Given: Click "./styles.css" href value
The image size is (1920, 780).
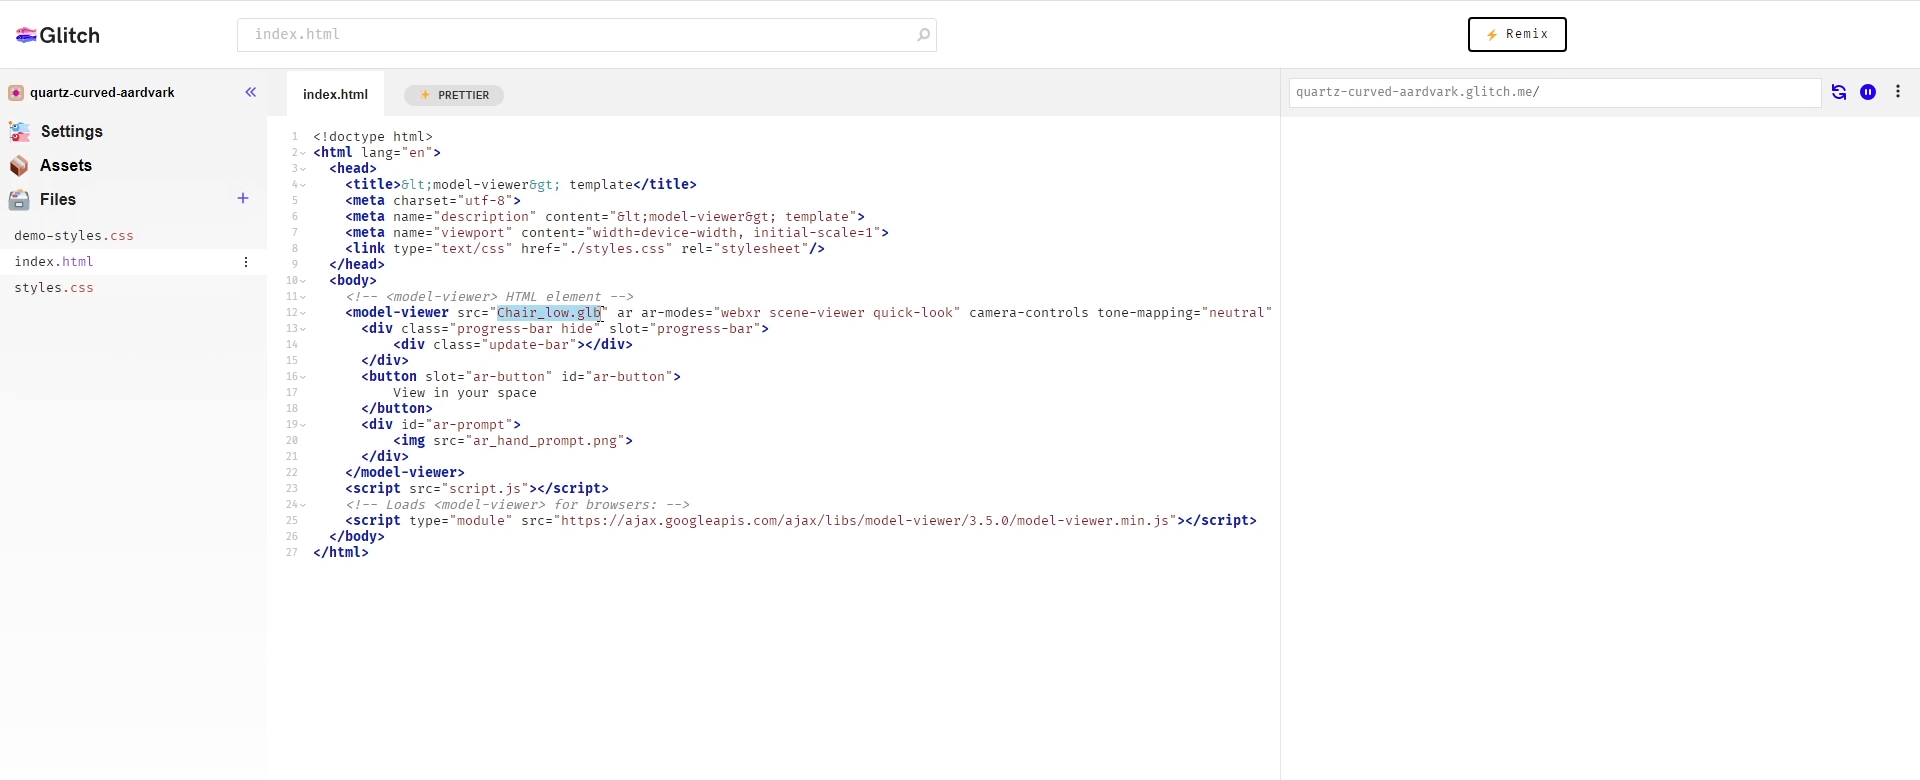Looking at the screenshot, I should coord(617,249).
